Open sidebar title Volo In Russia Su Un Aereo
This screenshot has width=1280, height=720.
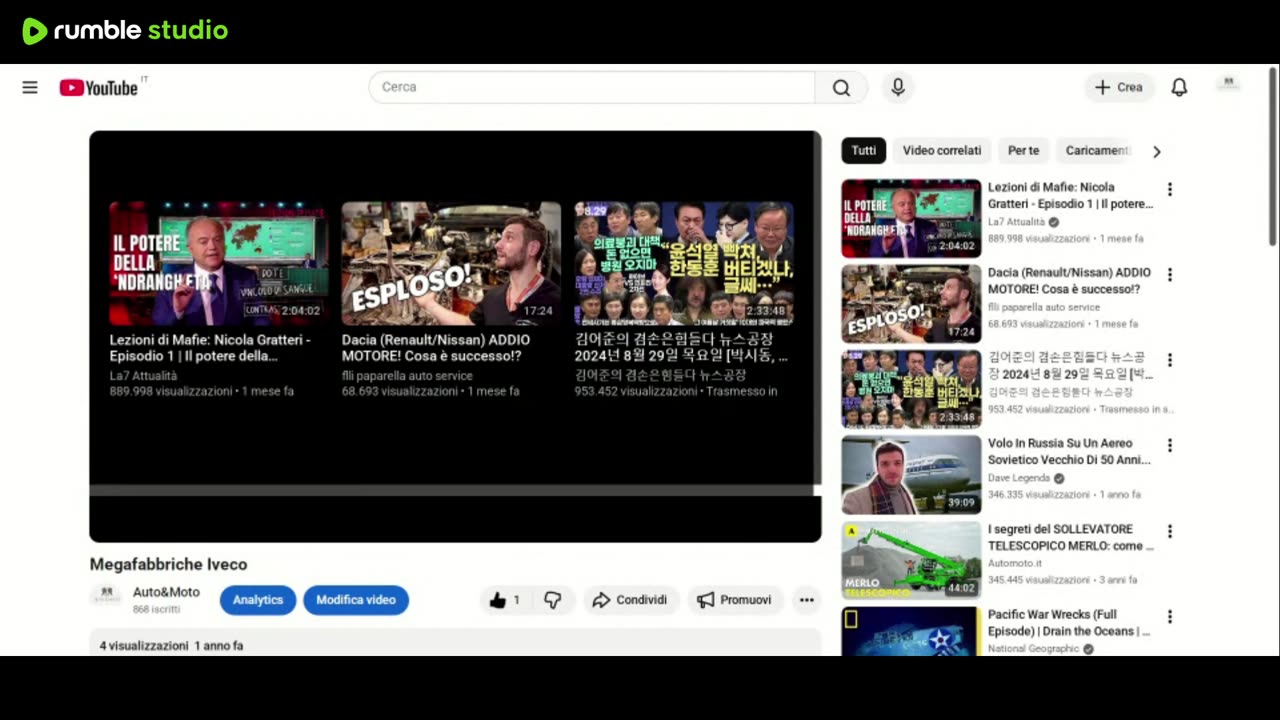tap(1069, 452)
